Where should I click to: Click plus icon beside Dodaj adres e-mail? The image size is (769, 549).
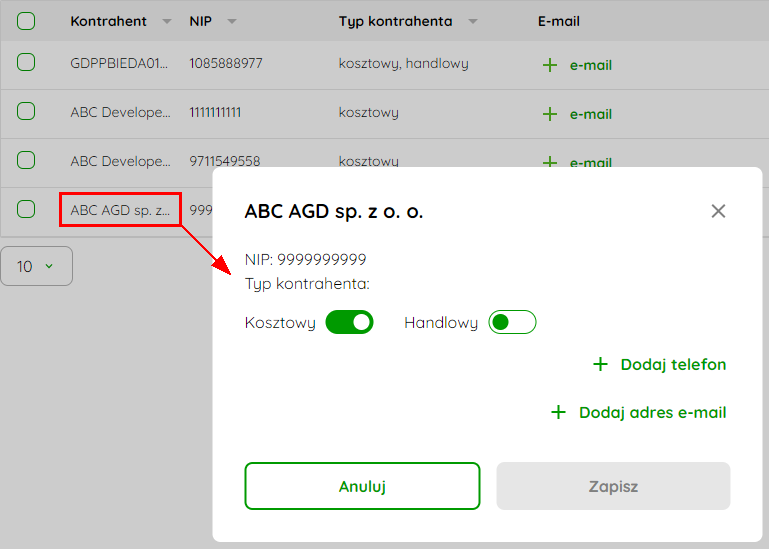(x=558, y=413)
